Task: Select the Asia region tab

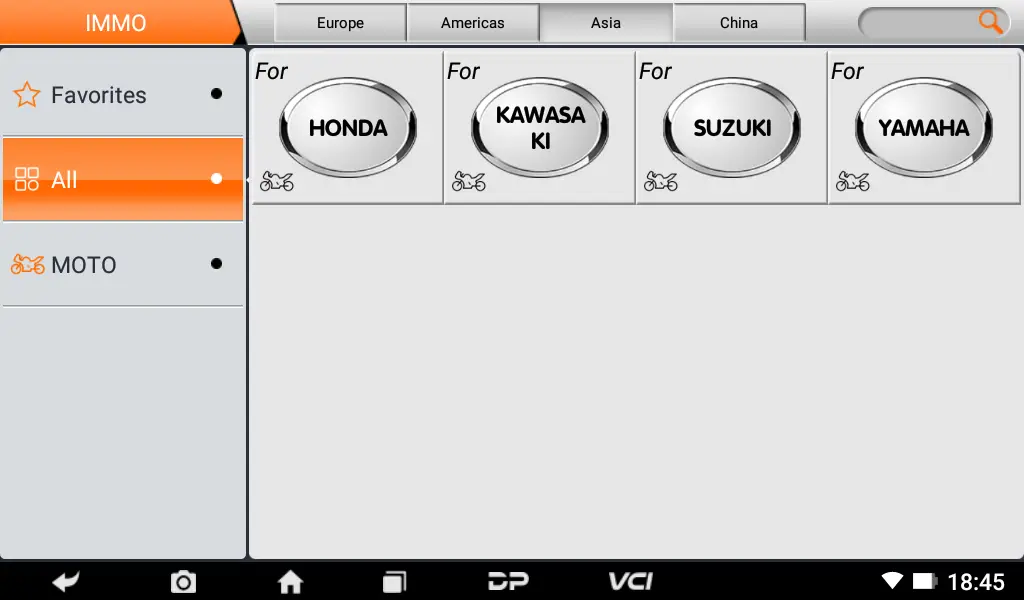Action: pyautogui.click(x=606, y=23)
